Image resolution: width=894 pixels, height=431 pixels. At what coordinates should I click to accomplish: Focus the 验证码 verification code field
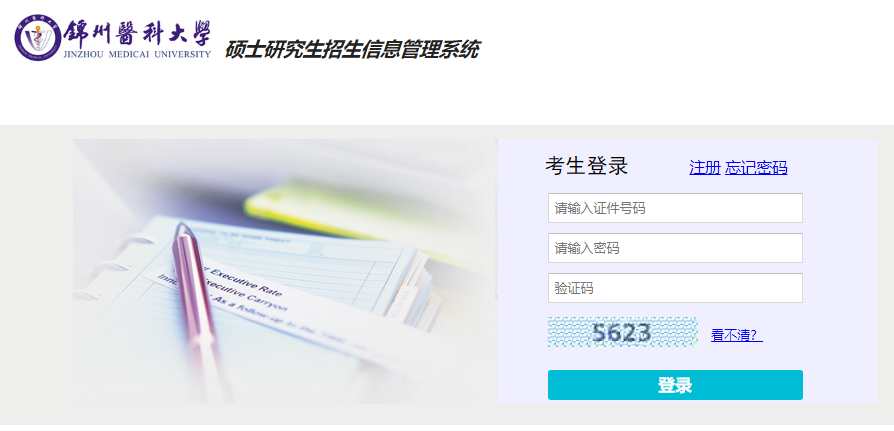(x=675, y=288)
